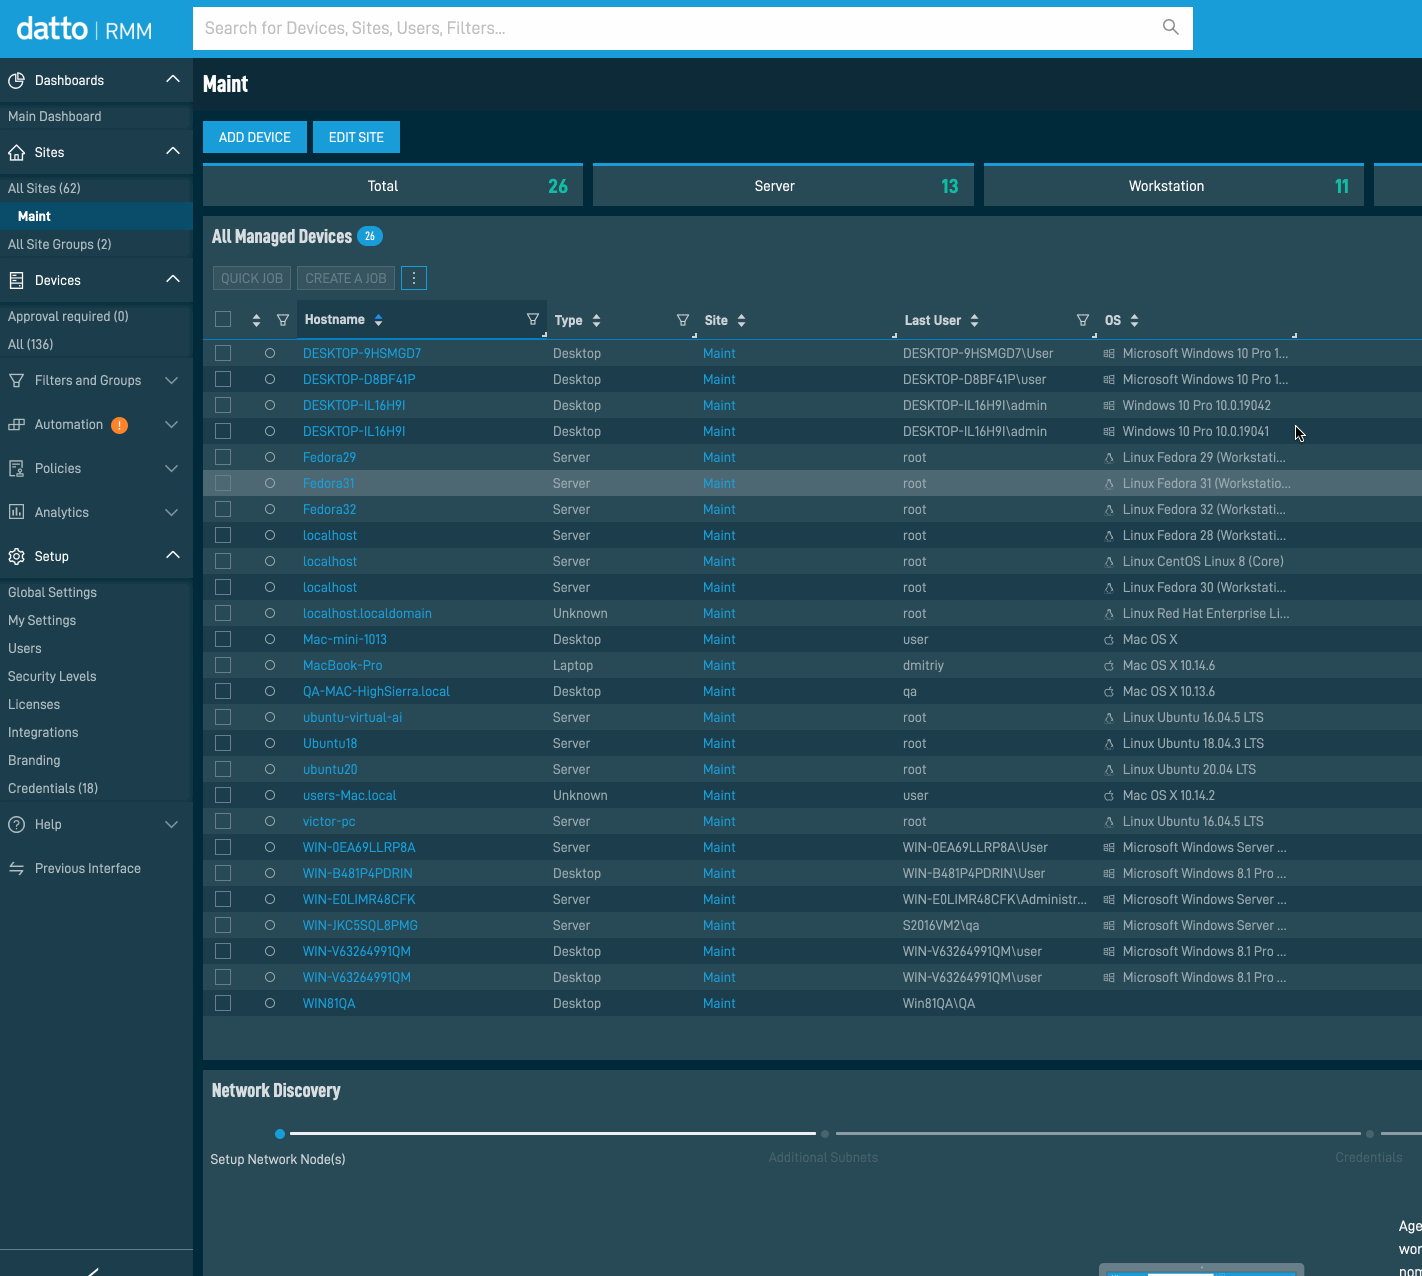Click the Workstation 11 summary tile
Viewport: 1422px width, 1276px height.
point(1174,185)
